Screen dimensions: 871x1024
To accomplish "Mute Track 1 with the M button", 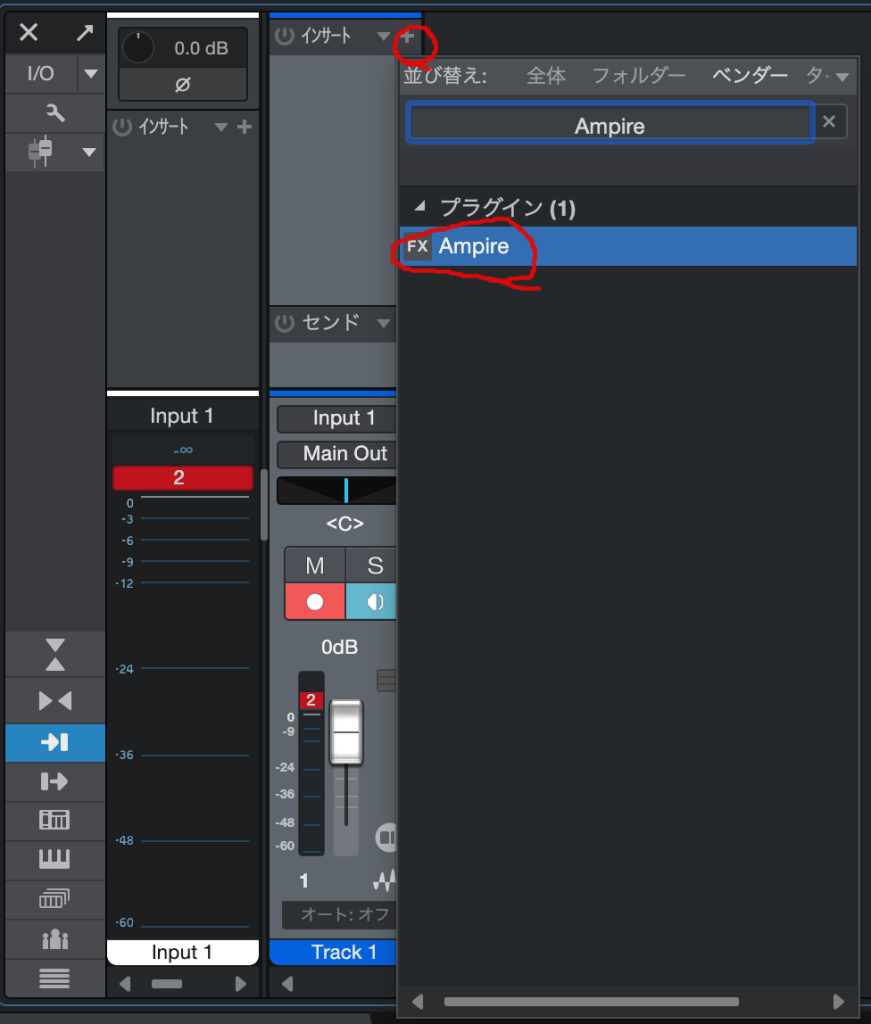I will point(314,566).
